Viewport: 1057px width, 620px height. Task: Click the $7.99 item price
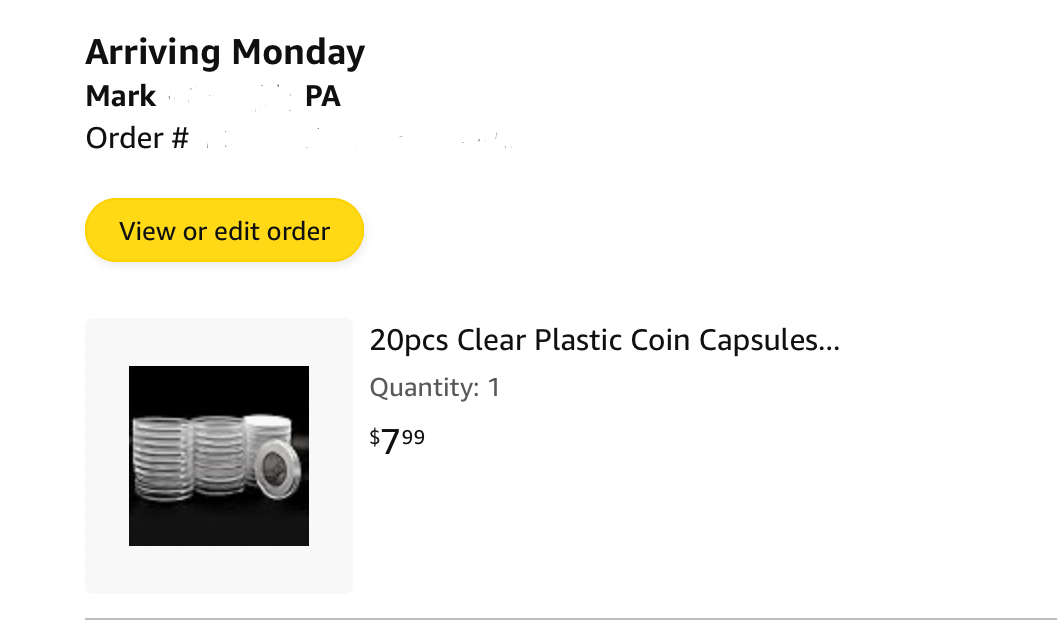coord(397,440)
